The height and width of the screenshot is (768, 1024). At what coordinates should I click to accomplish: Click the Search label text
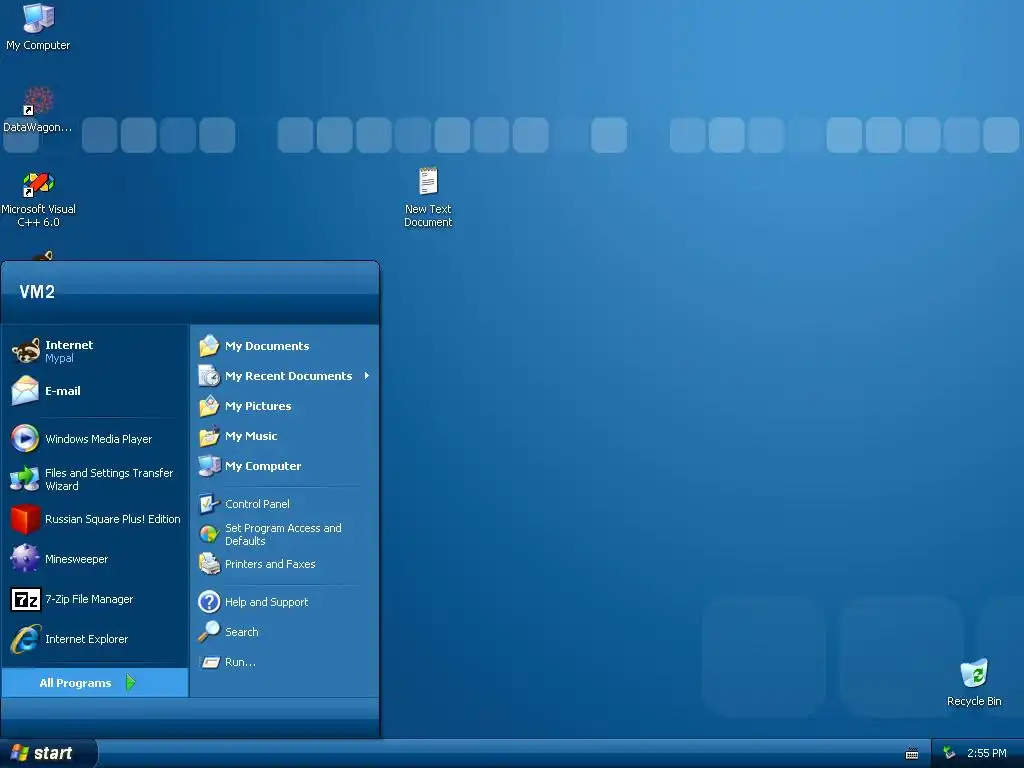(x=242, y=632)
